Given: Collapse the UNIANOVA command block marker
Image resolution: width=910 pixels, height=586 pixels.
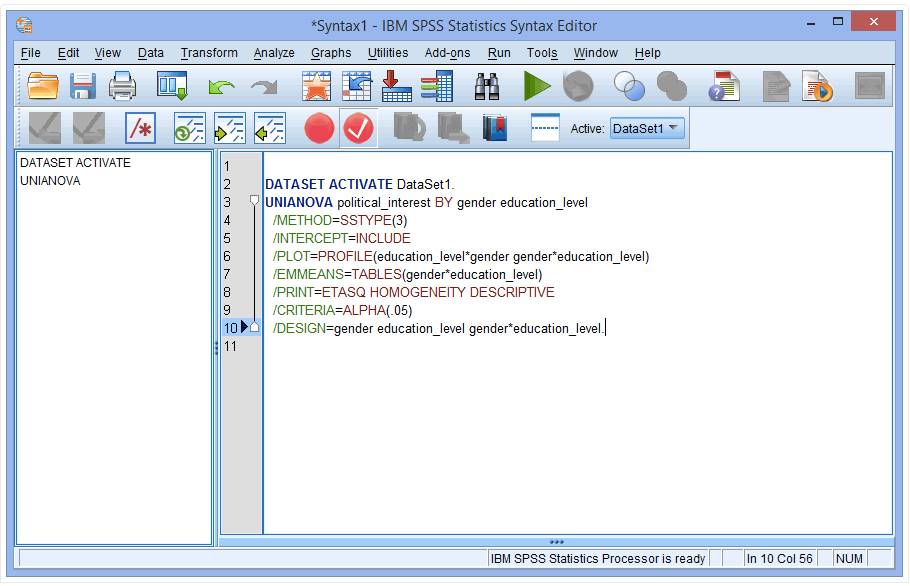Looking at the screenshot, I should click(x=254, y=201).
